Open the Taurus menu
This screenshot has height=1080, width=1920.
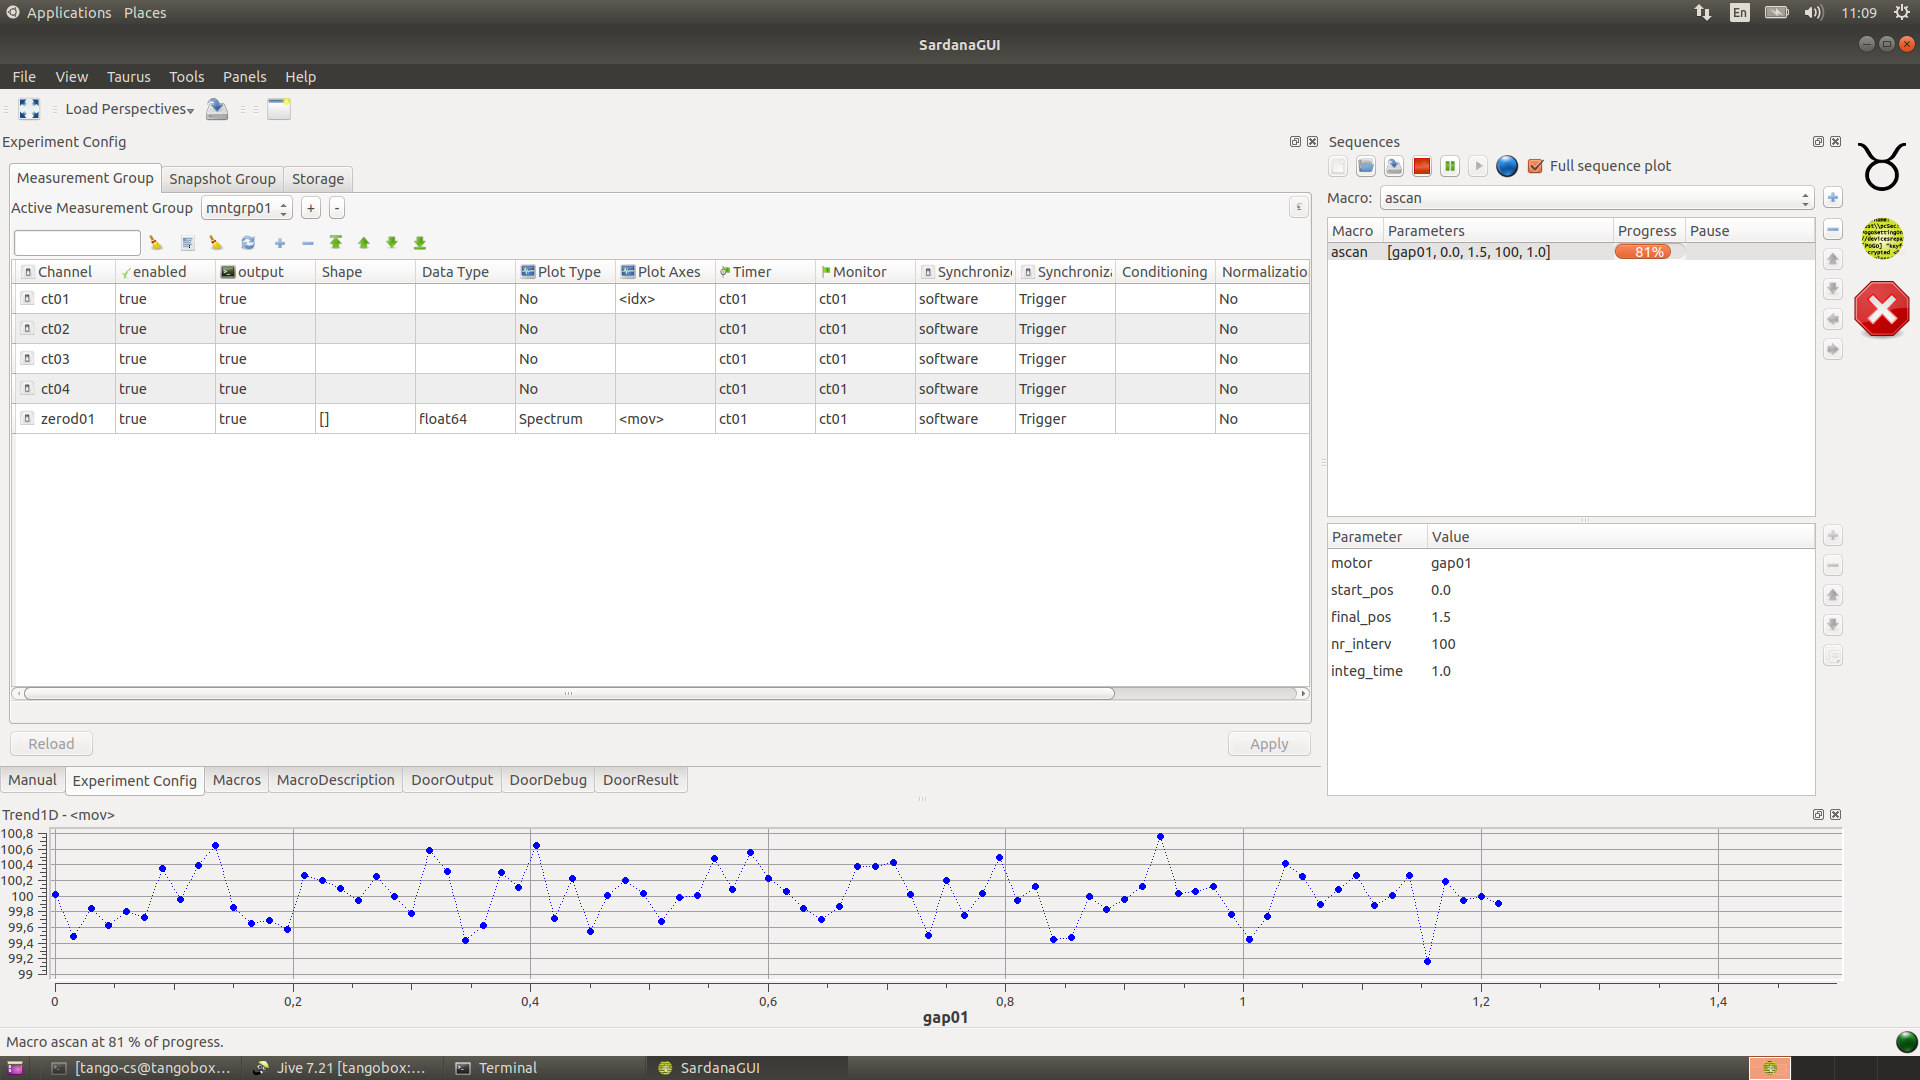[129, 77]
